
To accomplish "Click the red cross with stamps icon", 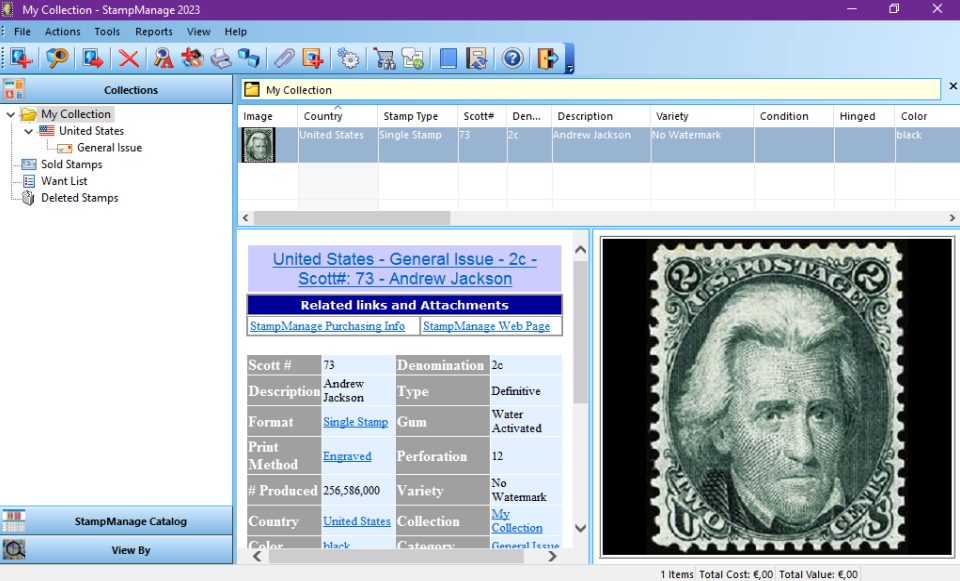I will tap(192, 58).
